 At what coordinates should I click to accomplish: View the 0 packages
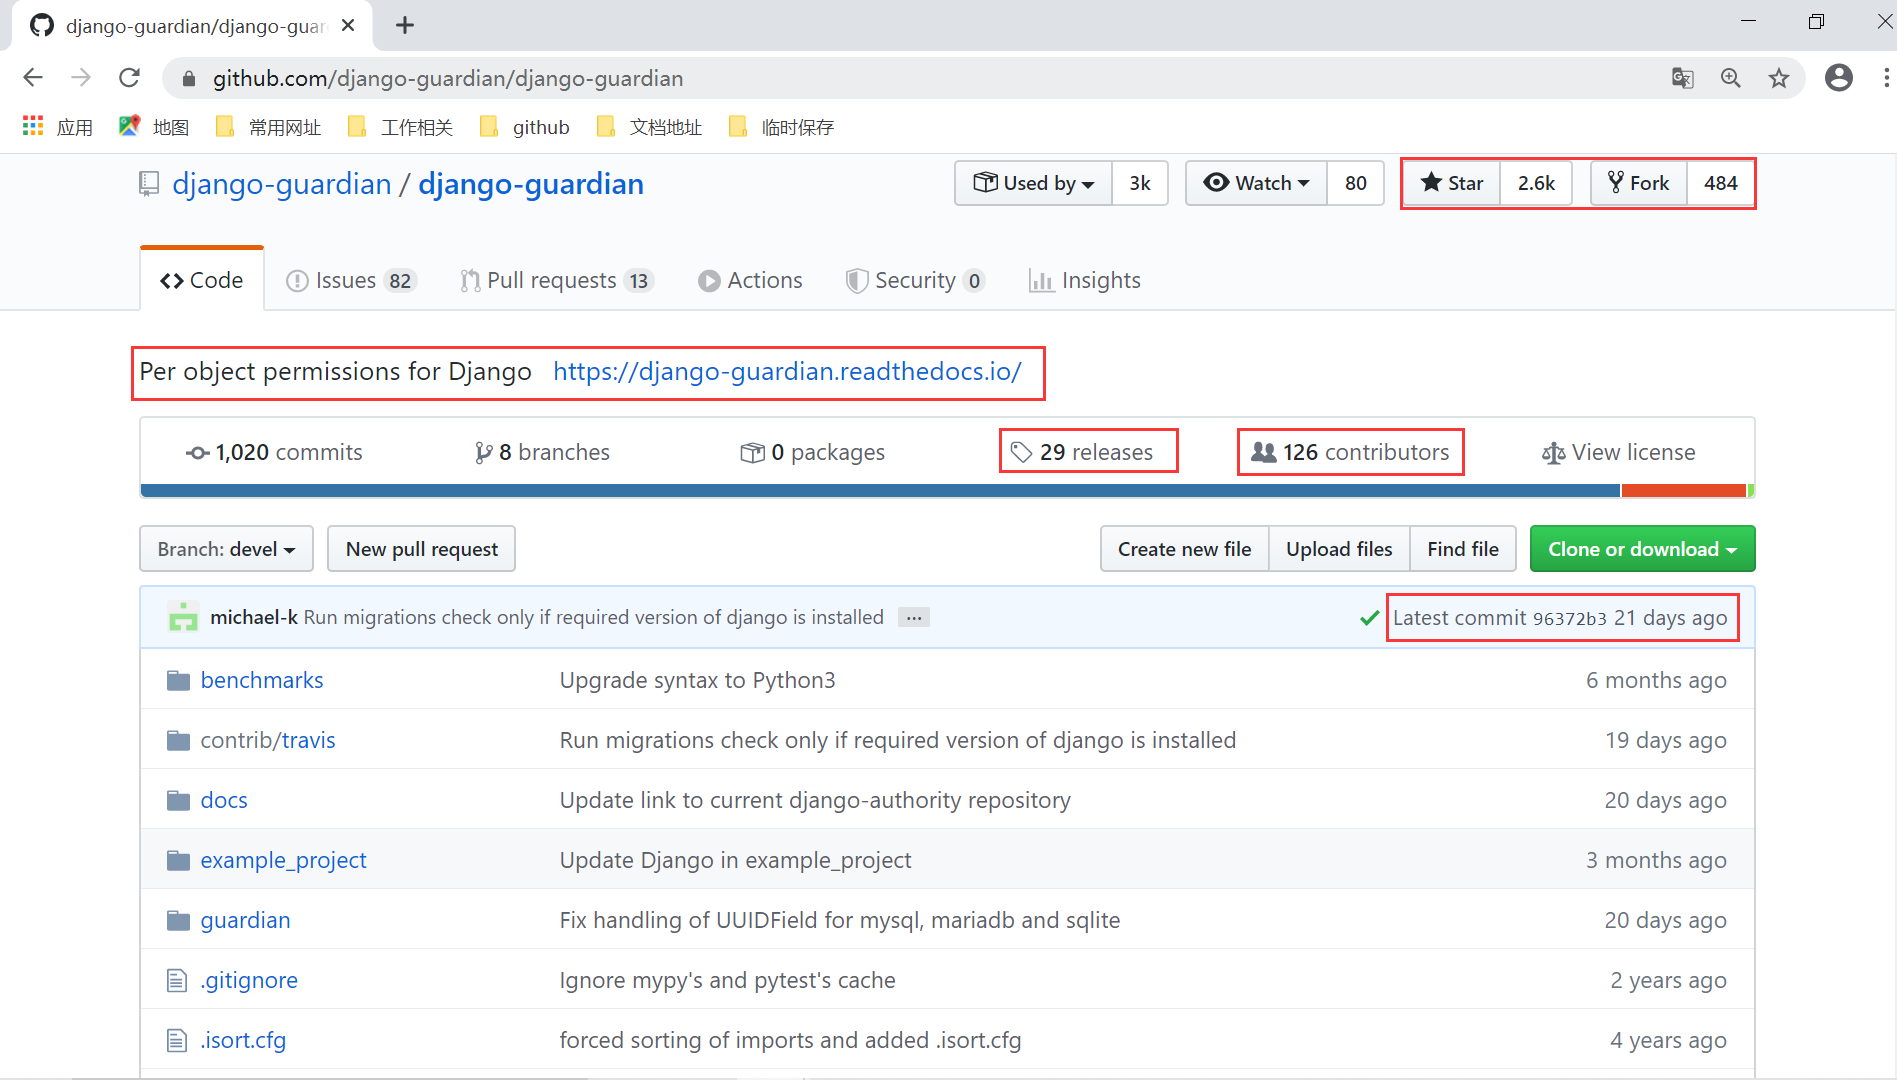tap(812, 452)
